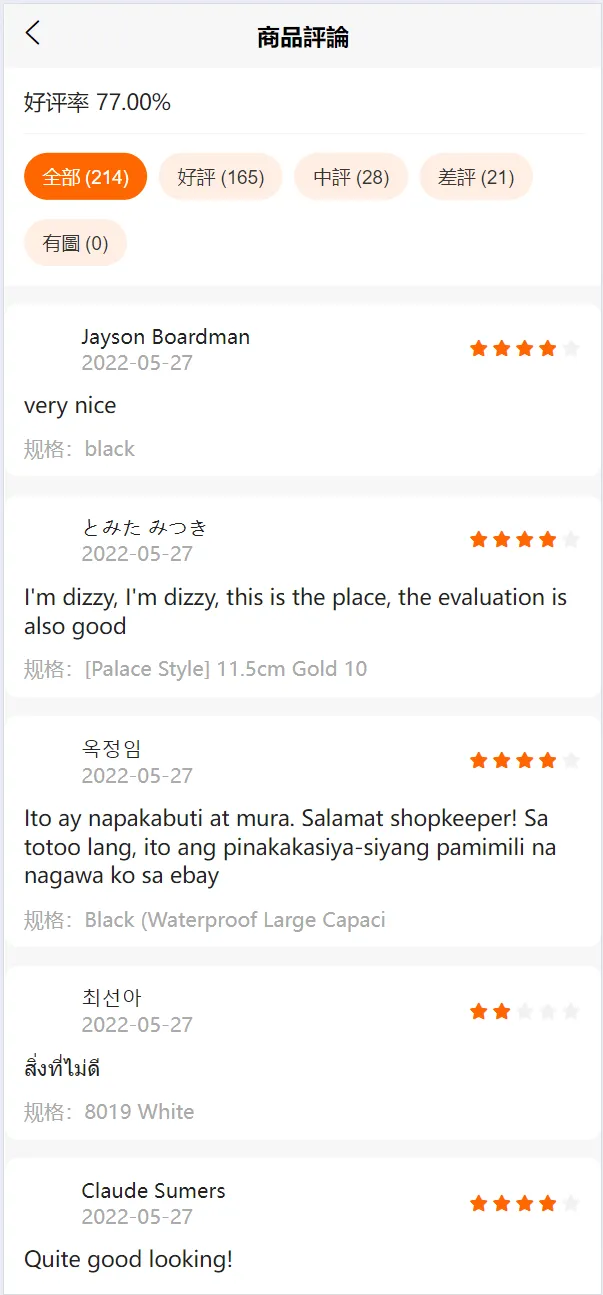Click Claude Sumers' star rating

[x=525, y=1203]
